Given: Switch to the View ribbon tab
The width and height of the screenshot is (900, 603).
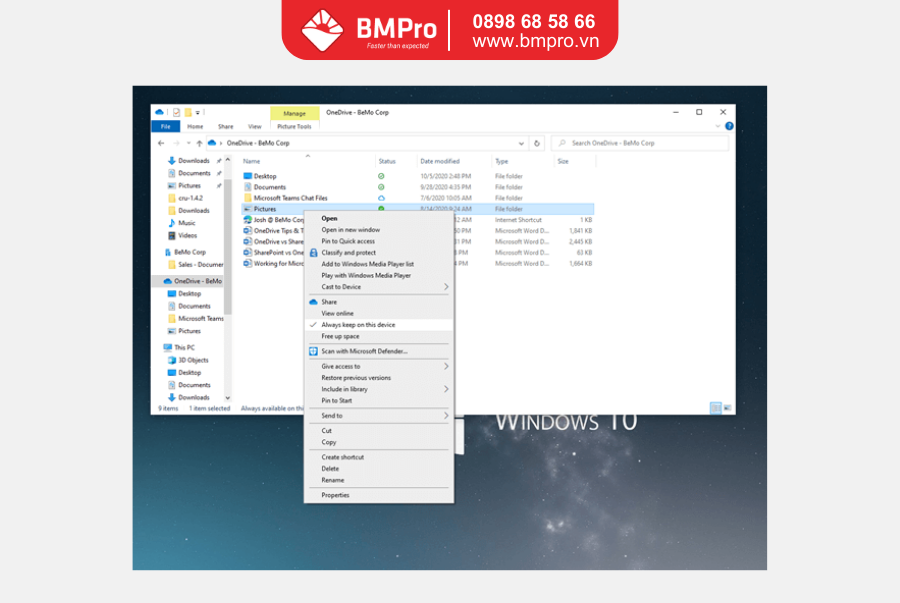Looking at the screenshot, I should click(255, 126).
